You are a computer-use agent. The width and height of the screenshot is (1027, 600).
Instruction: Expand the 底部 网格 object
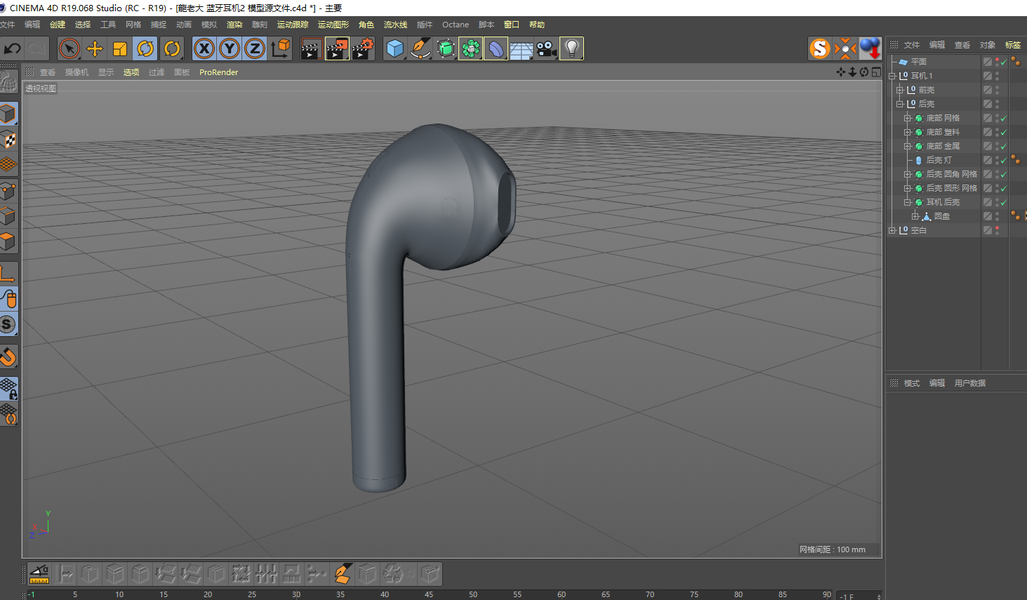click(x=908, y=118)
